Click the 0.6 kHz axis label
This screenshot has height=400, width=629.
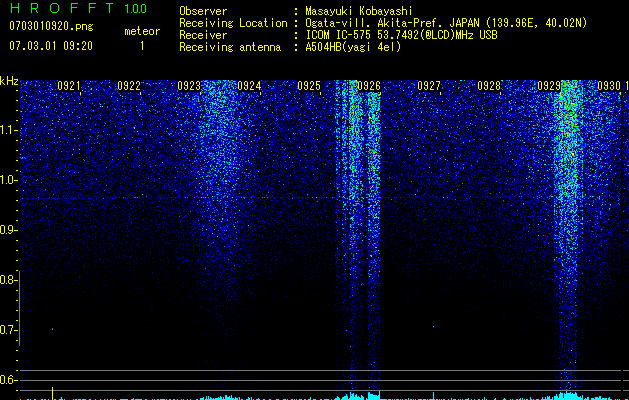point(8,380)
